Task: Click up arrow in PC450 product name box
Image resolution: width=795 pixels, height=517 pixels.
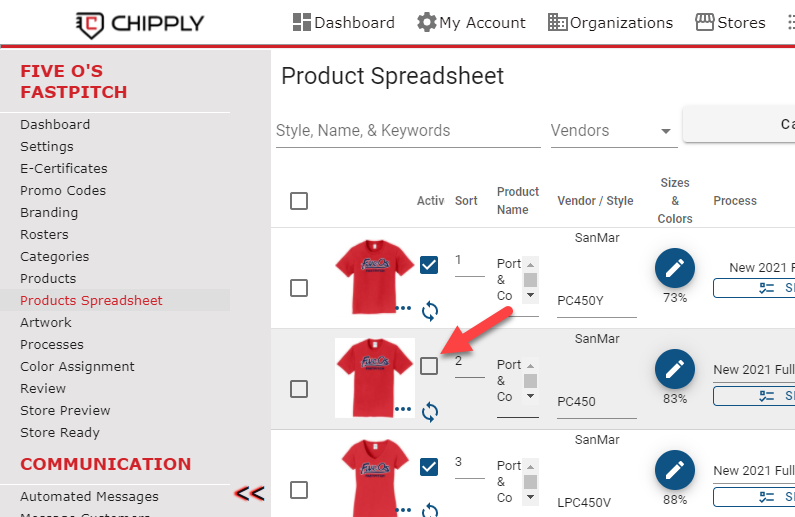Action: pyautogui.click(x=530, y=365)
